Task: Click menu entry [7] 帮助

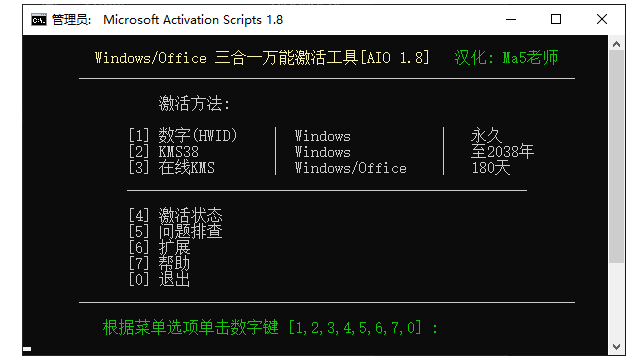Action: 160,263
